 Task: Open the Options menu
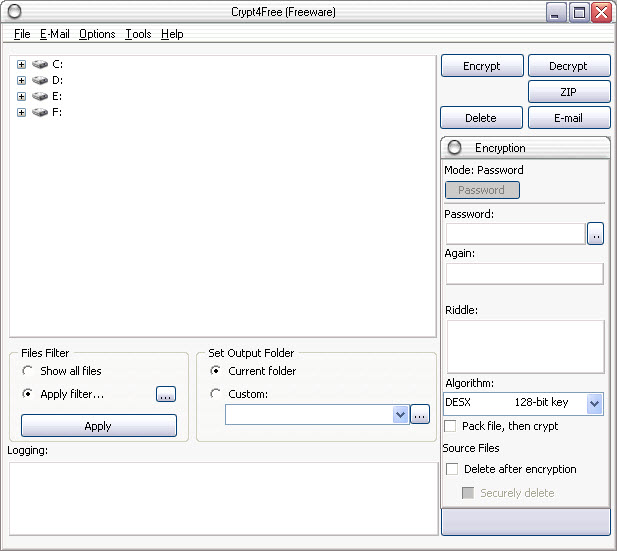coord(97,34)
